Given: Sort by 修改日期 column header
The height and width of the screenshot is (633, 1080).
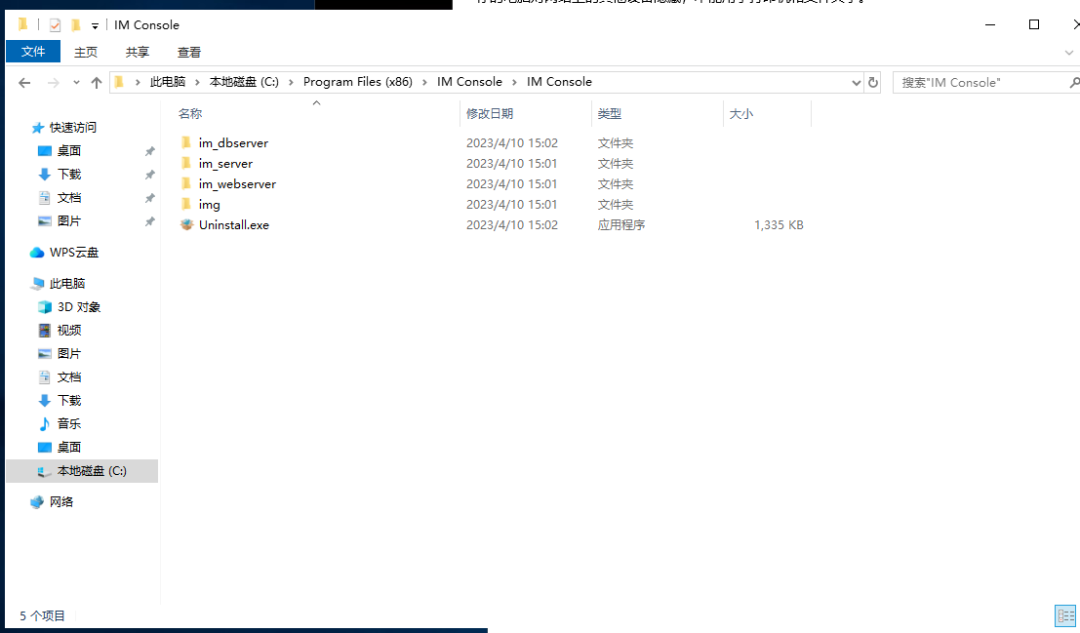Looking at the screenshot, I should tap(489, 114).
